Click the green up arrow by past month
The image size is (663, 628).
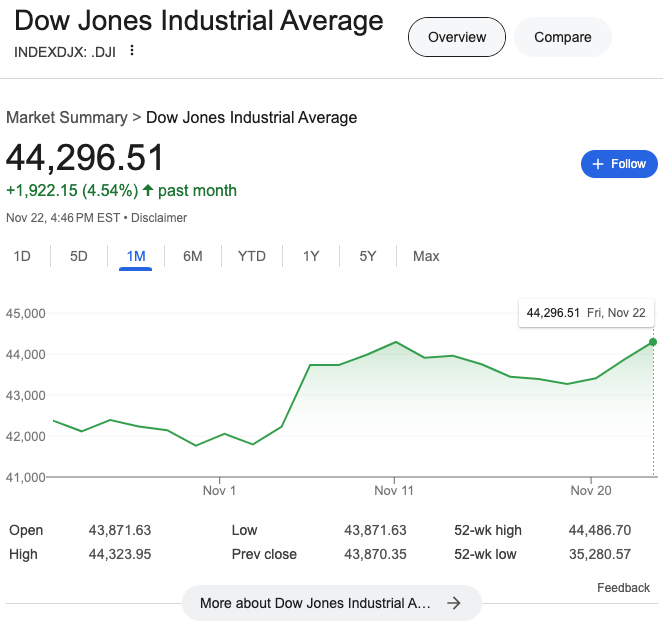(x=149, y=190)
